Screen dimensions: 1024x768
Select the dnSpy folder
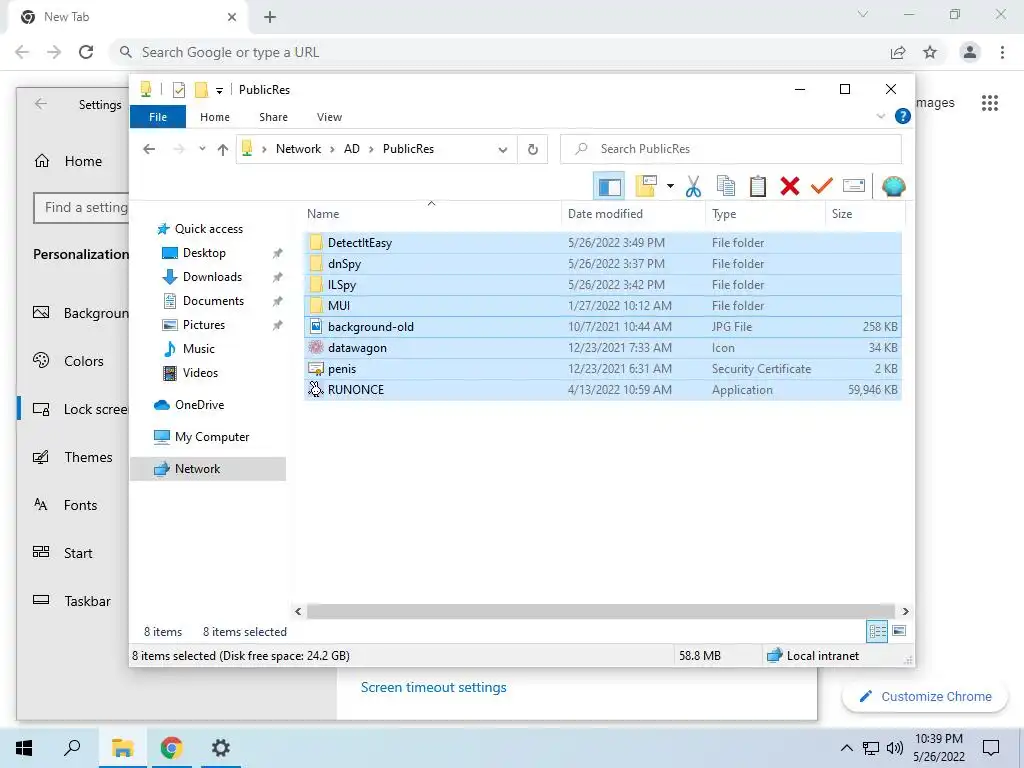603,264
